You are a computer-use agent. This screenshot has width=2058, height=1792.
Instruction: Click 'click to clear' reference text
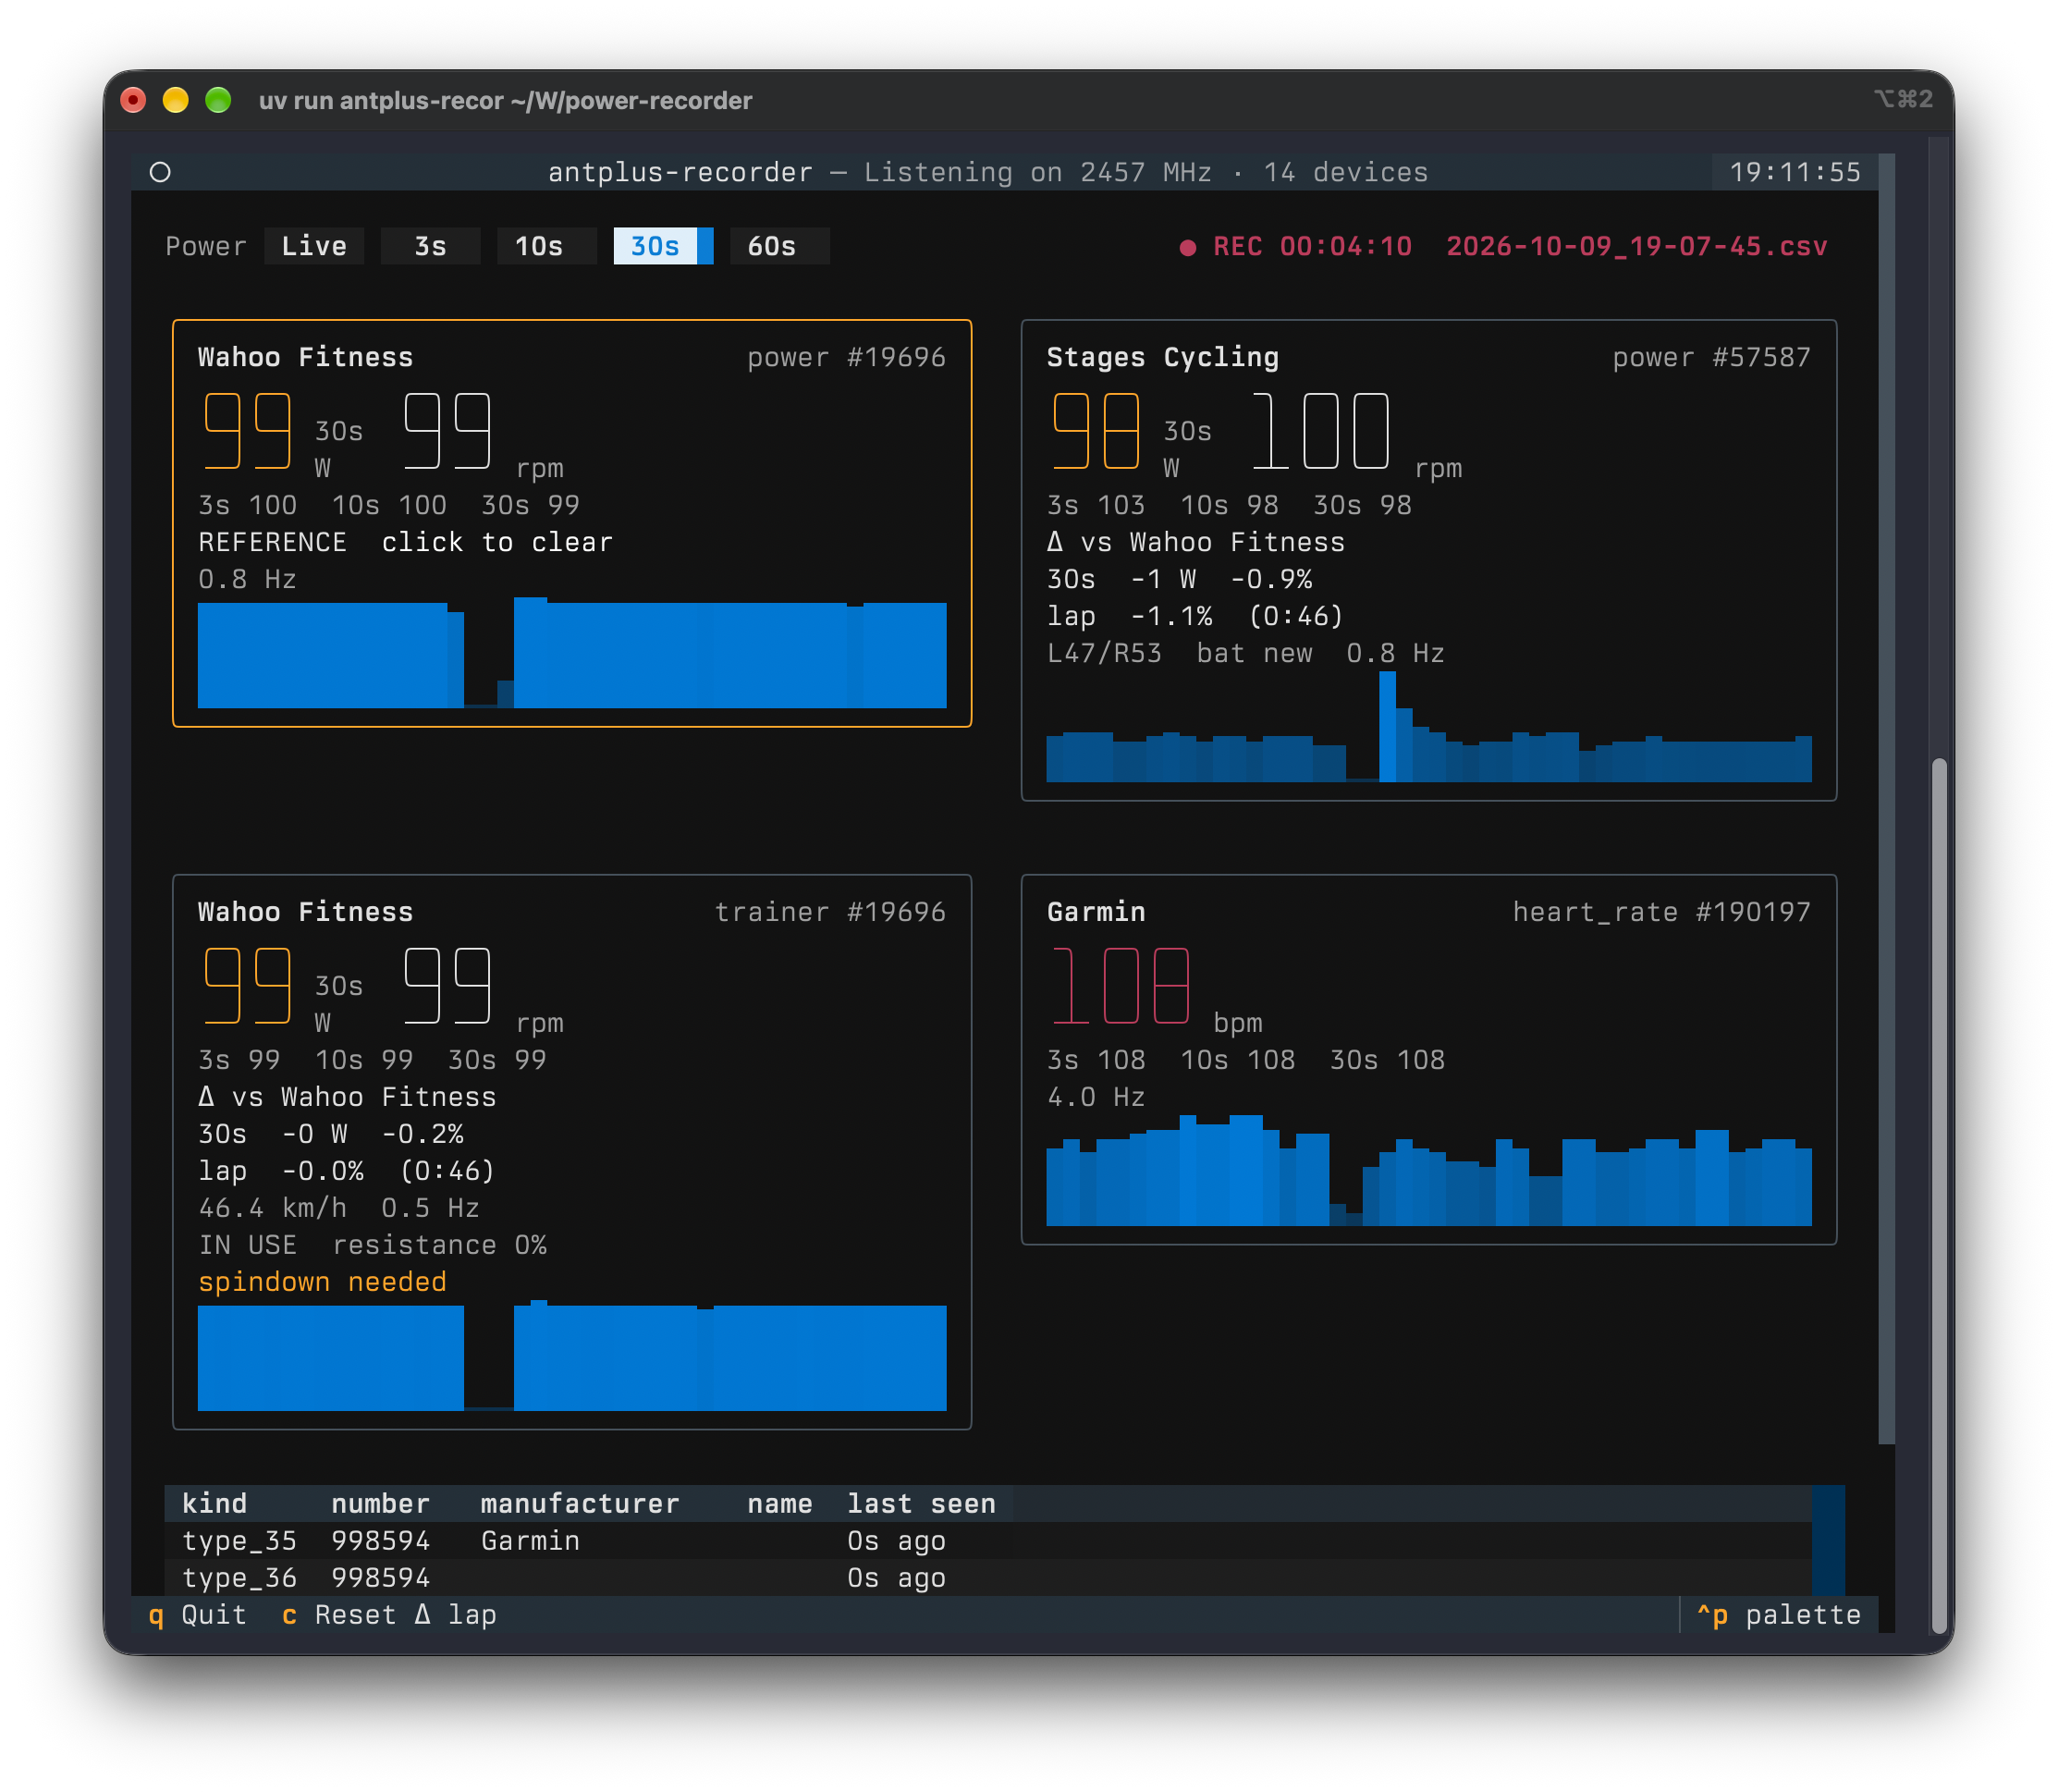[x=496, y=542]
